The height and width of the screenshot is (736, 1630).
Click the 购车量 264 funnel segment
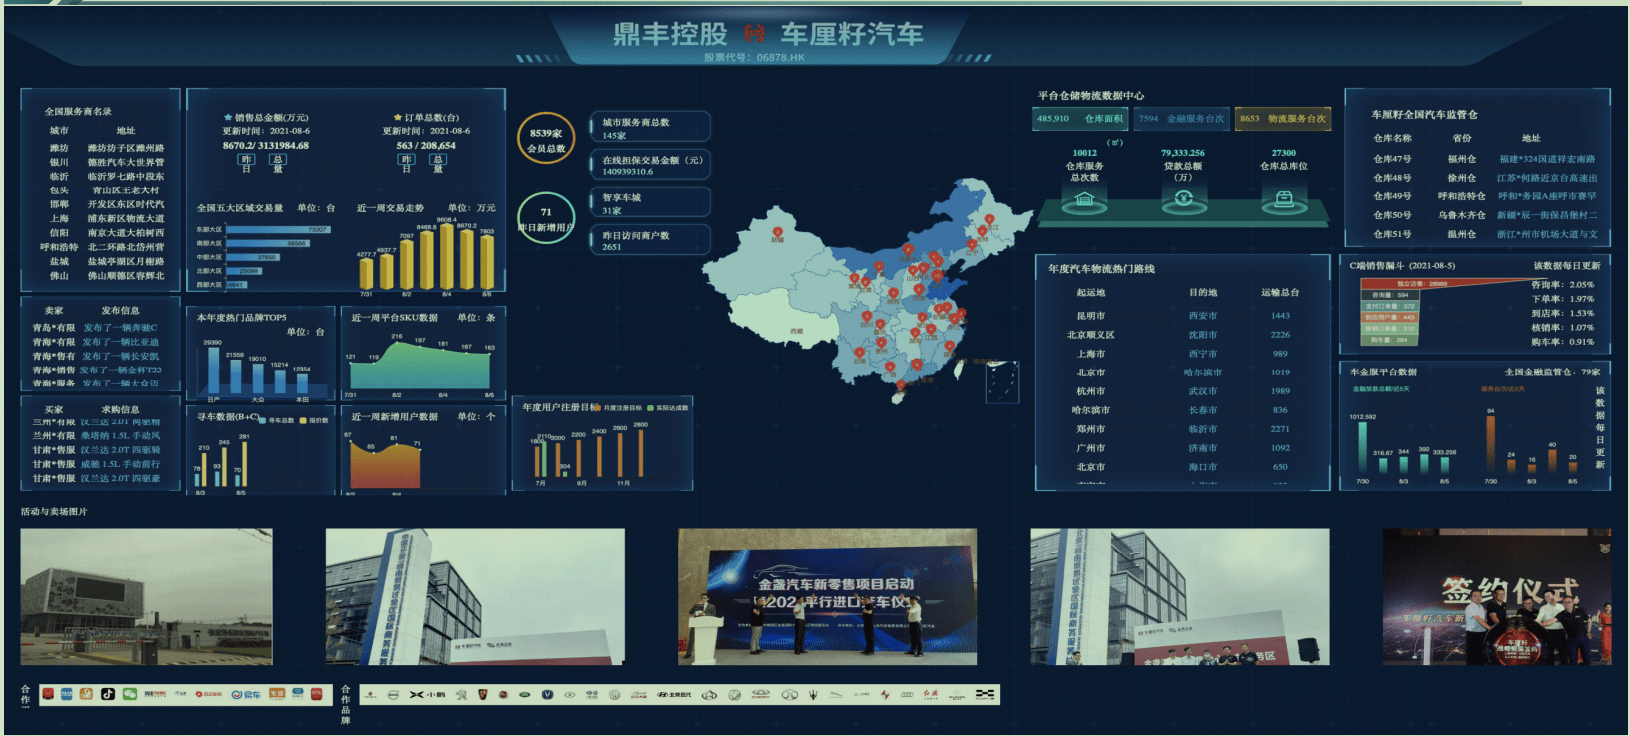(1391, 340)
